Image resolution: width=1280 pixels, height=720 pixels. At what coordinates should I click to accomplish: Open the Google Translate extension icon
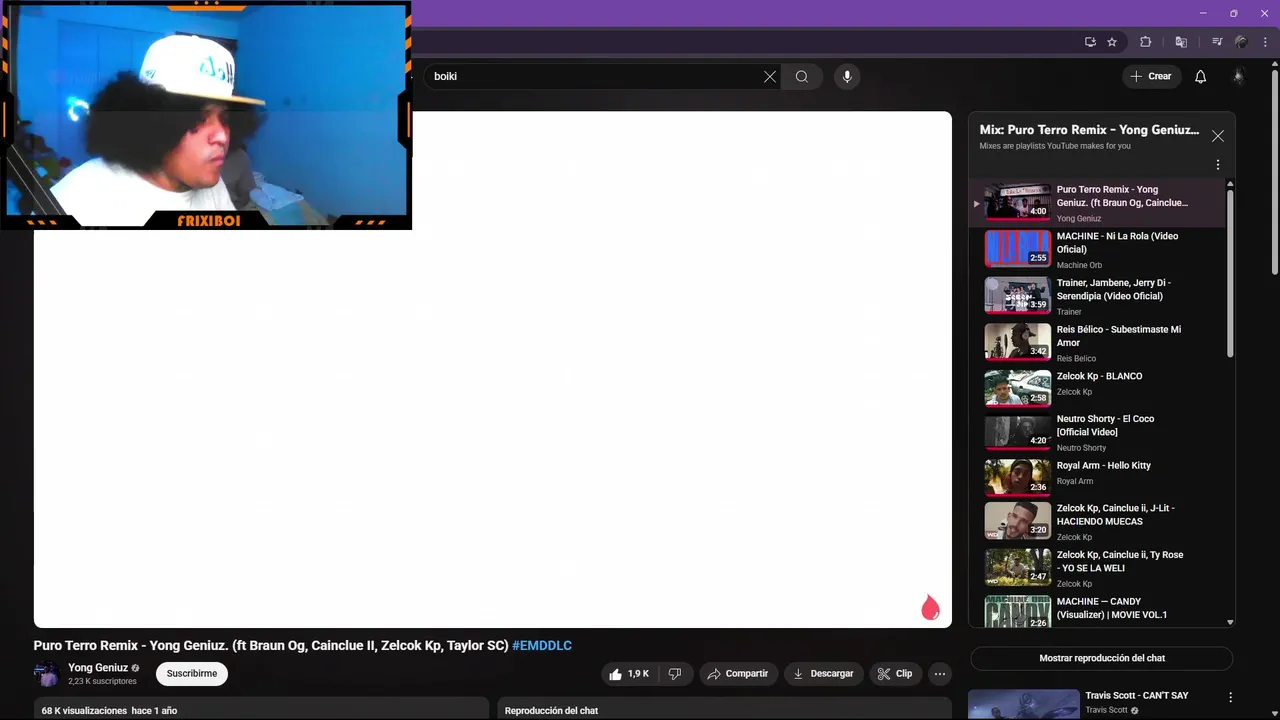1181,42
